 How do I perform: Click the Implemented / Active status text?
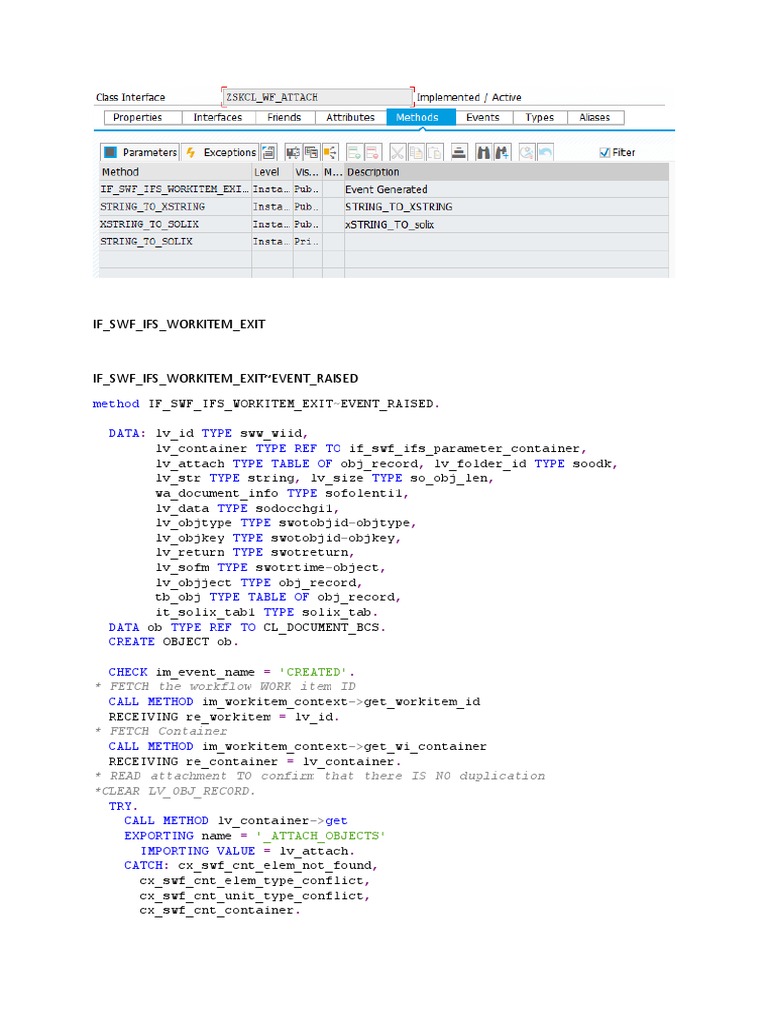point(469,97)
